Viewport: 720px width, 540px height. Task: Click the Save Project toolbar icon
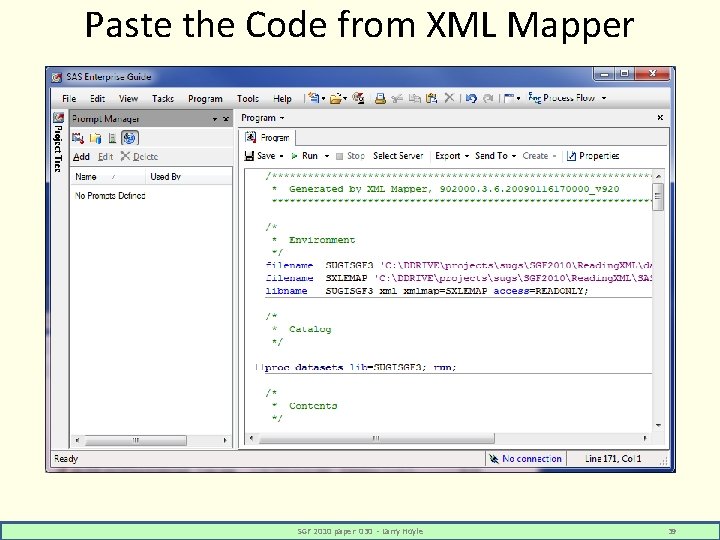358,98
